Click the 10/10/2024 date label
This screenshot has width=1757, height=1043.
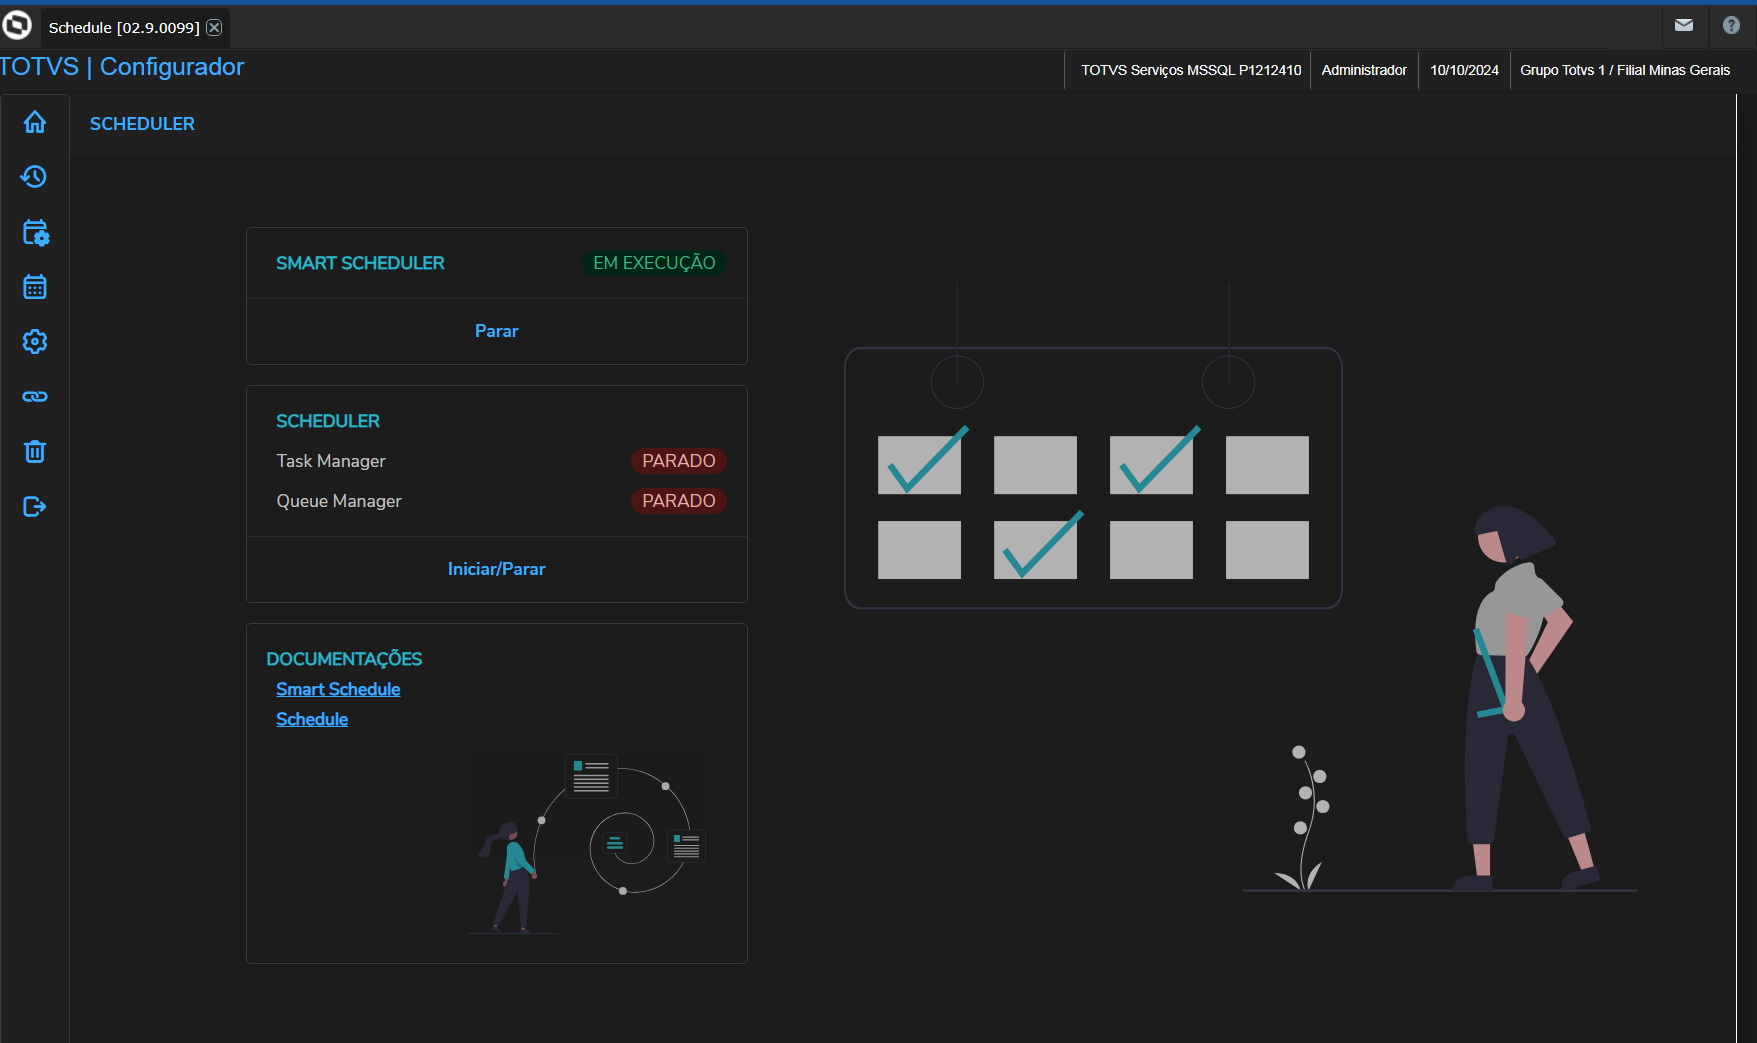click(1464, 70)
